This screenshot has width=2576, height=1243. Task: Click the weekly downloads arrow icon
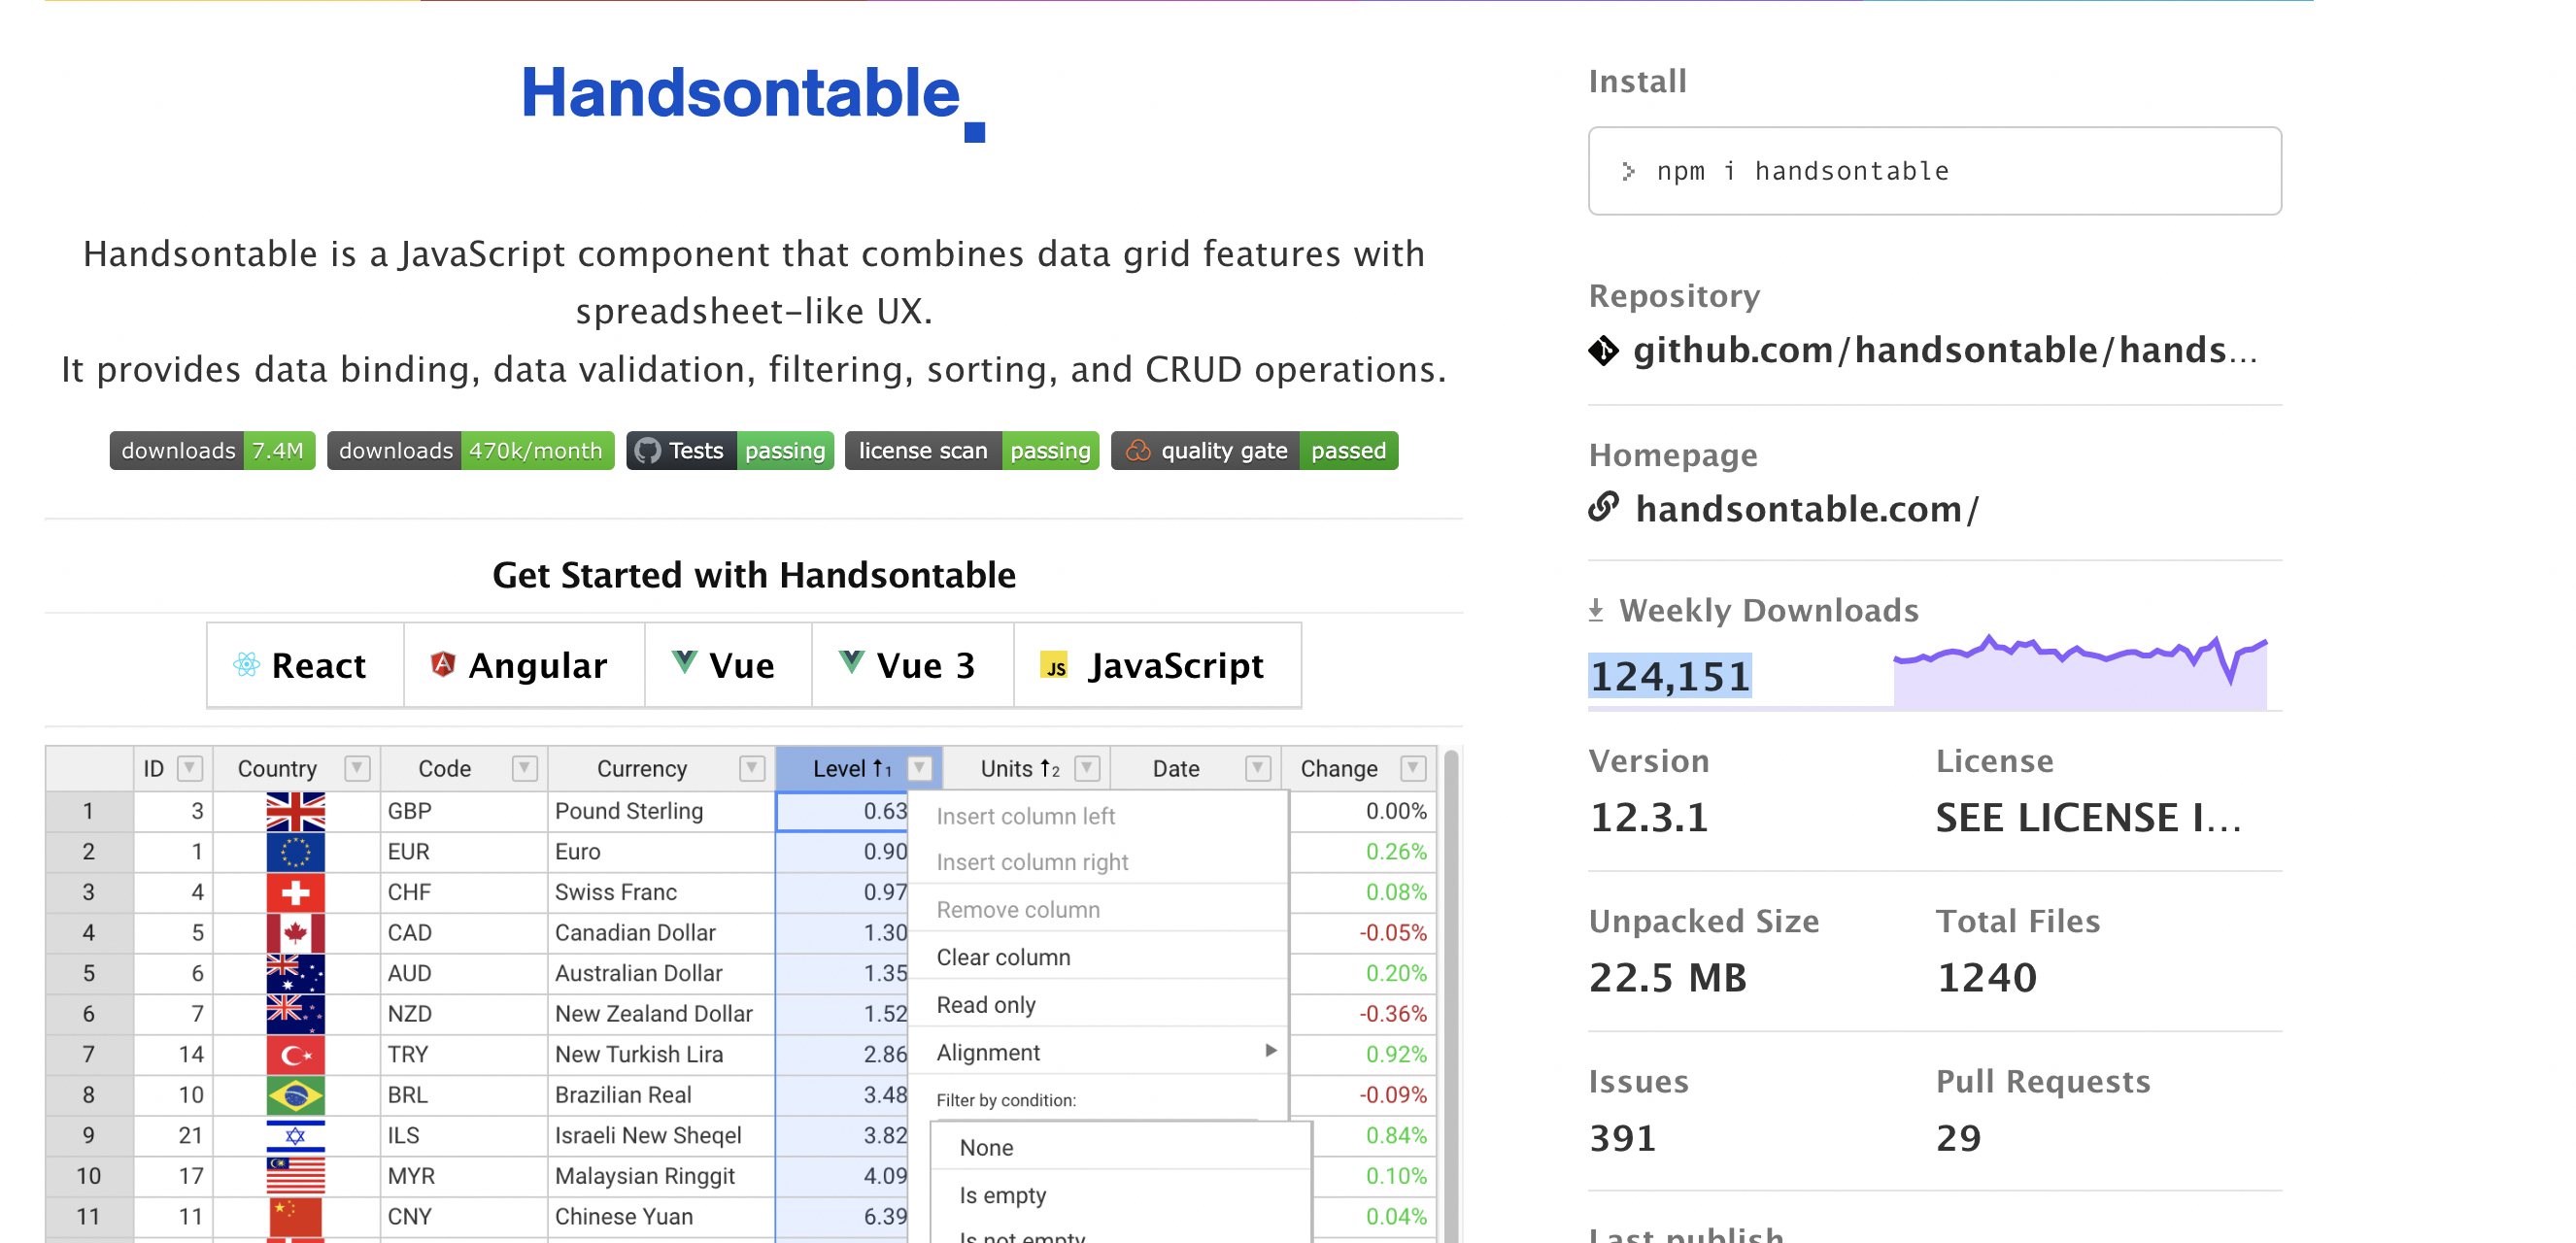[x=1596, y=610]
